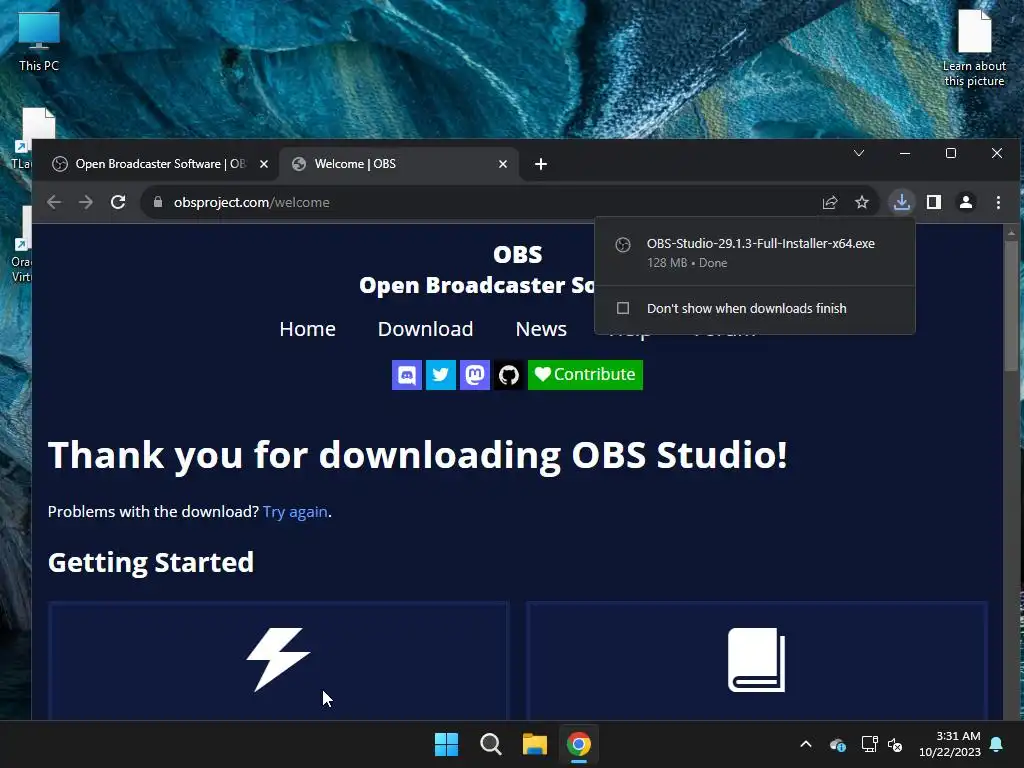Open the Download nav link
Image resolution: width=1024 pixels, height=768 pixels.
pyautogui.click(x=425, y=329)
